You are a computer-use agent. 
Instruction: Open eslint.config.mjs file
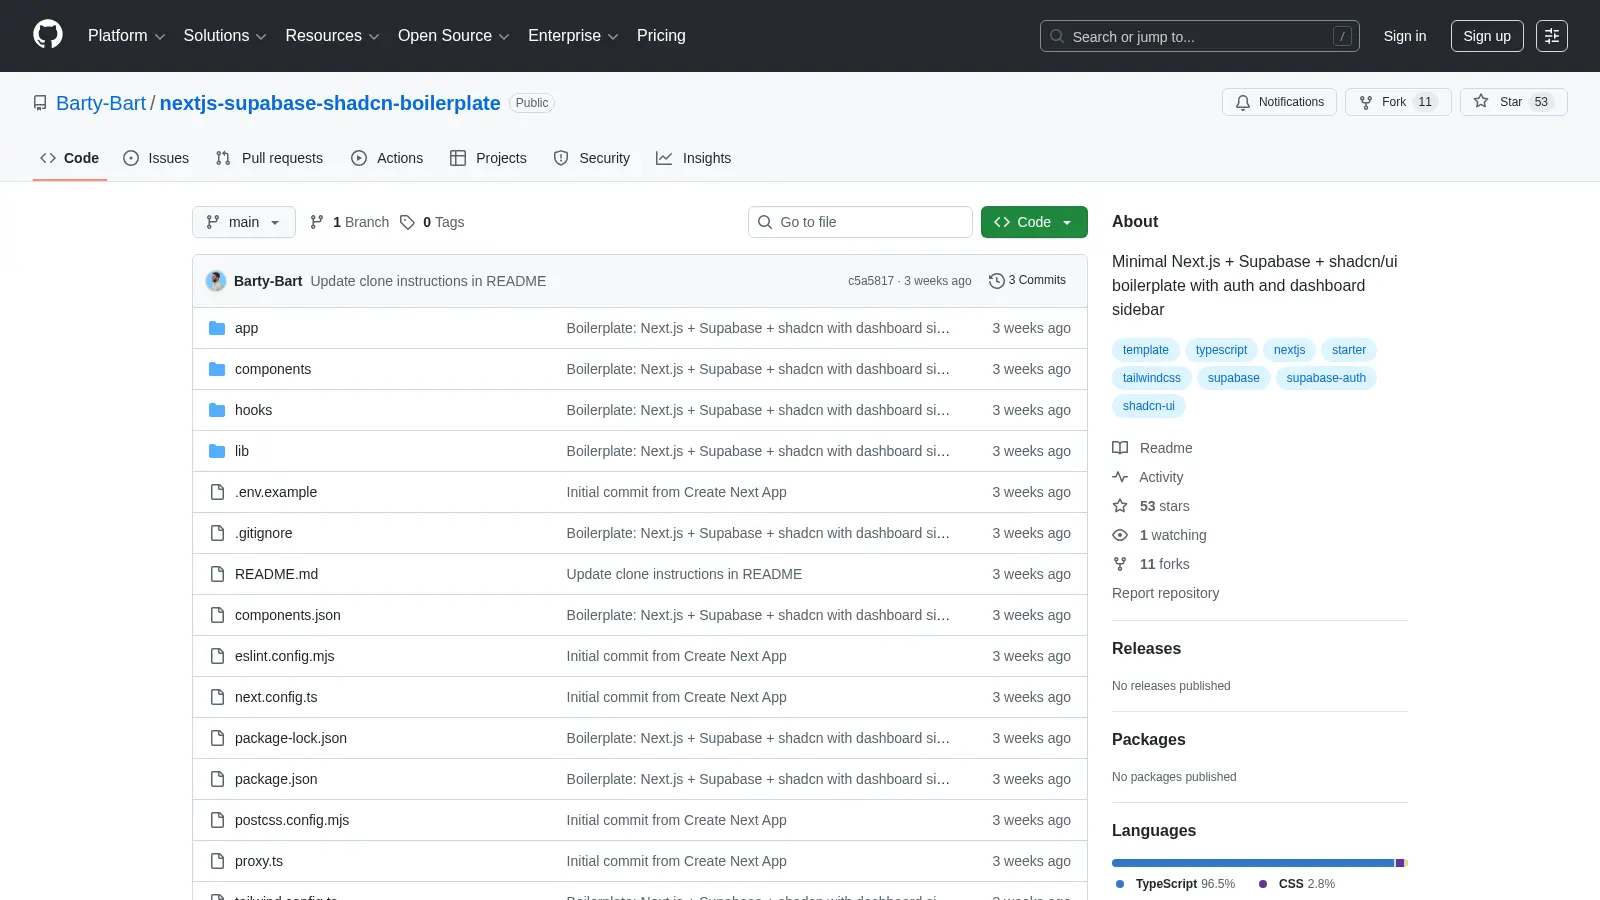pyautogui.click(x=285, y=656)
